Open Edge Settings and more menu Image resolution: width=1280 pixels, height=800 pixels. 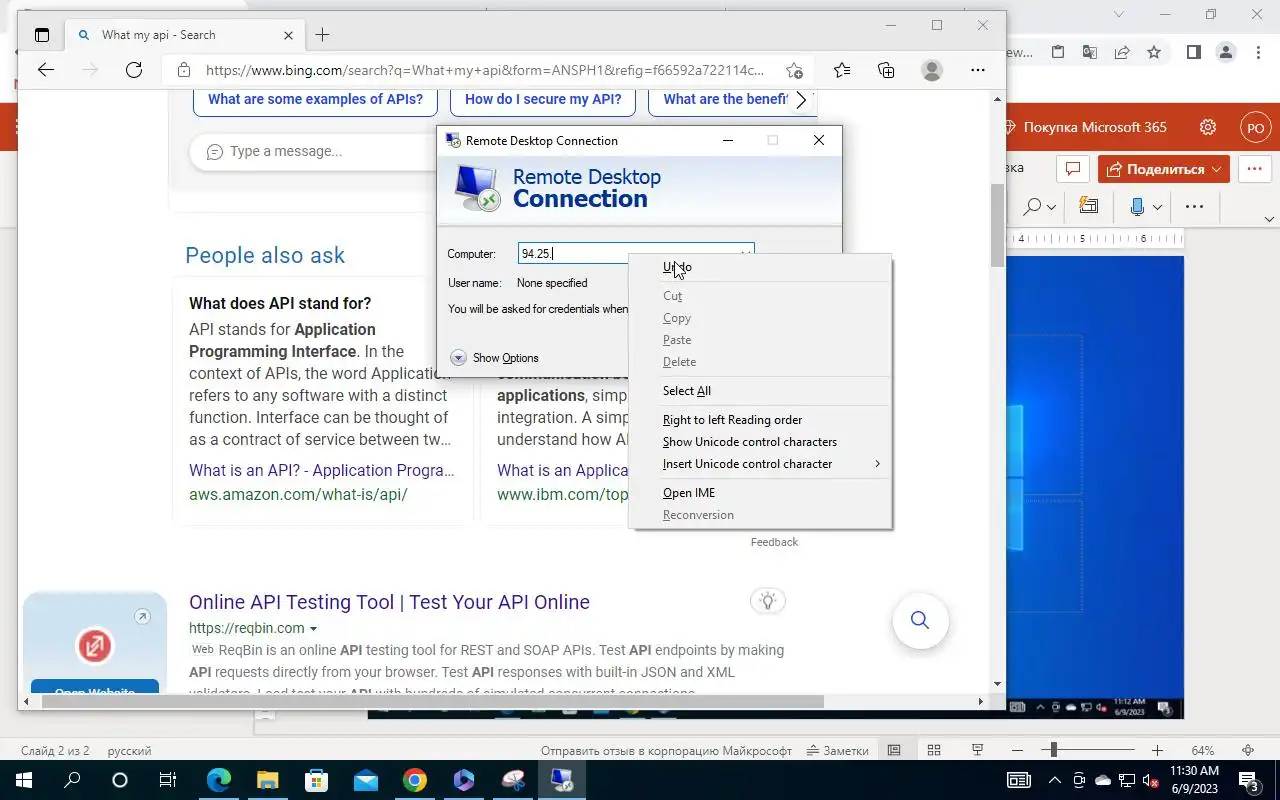pyautogui.click(x=978, y=70)
